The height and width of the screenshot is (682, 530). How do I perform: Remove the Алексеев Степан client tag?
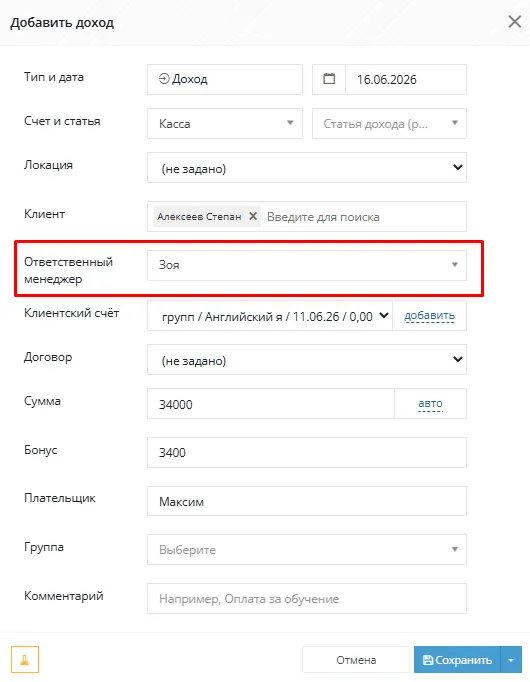click(x=253, y=216)
